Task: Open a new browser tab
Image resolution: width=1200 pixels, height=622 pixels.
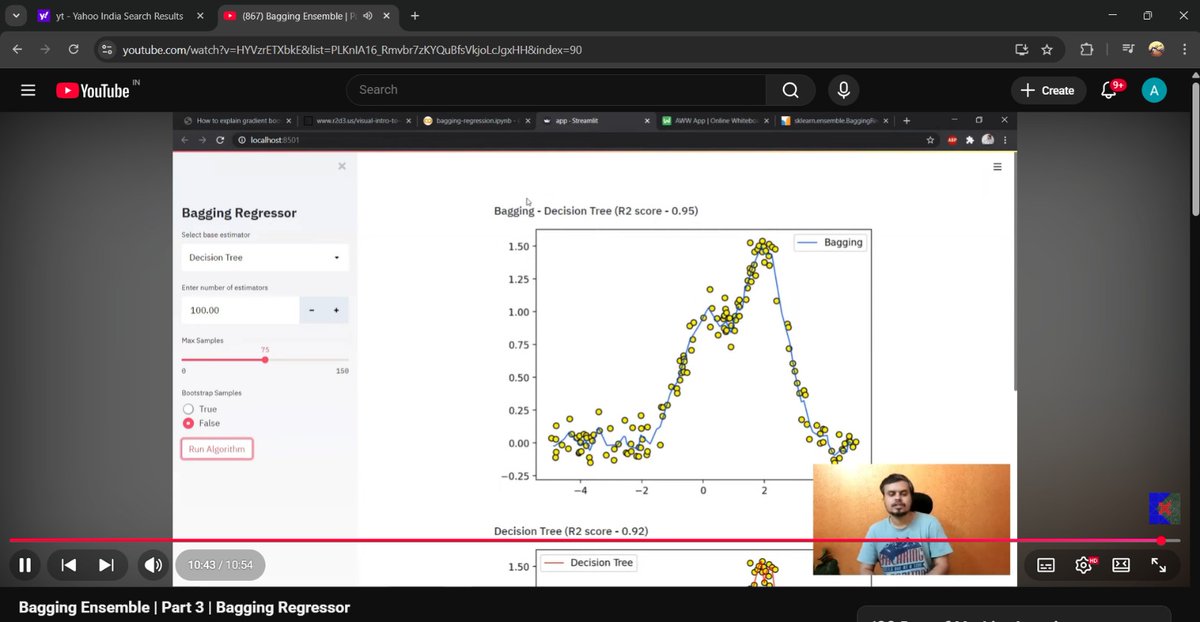Action: pos(415,16)
